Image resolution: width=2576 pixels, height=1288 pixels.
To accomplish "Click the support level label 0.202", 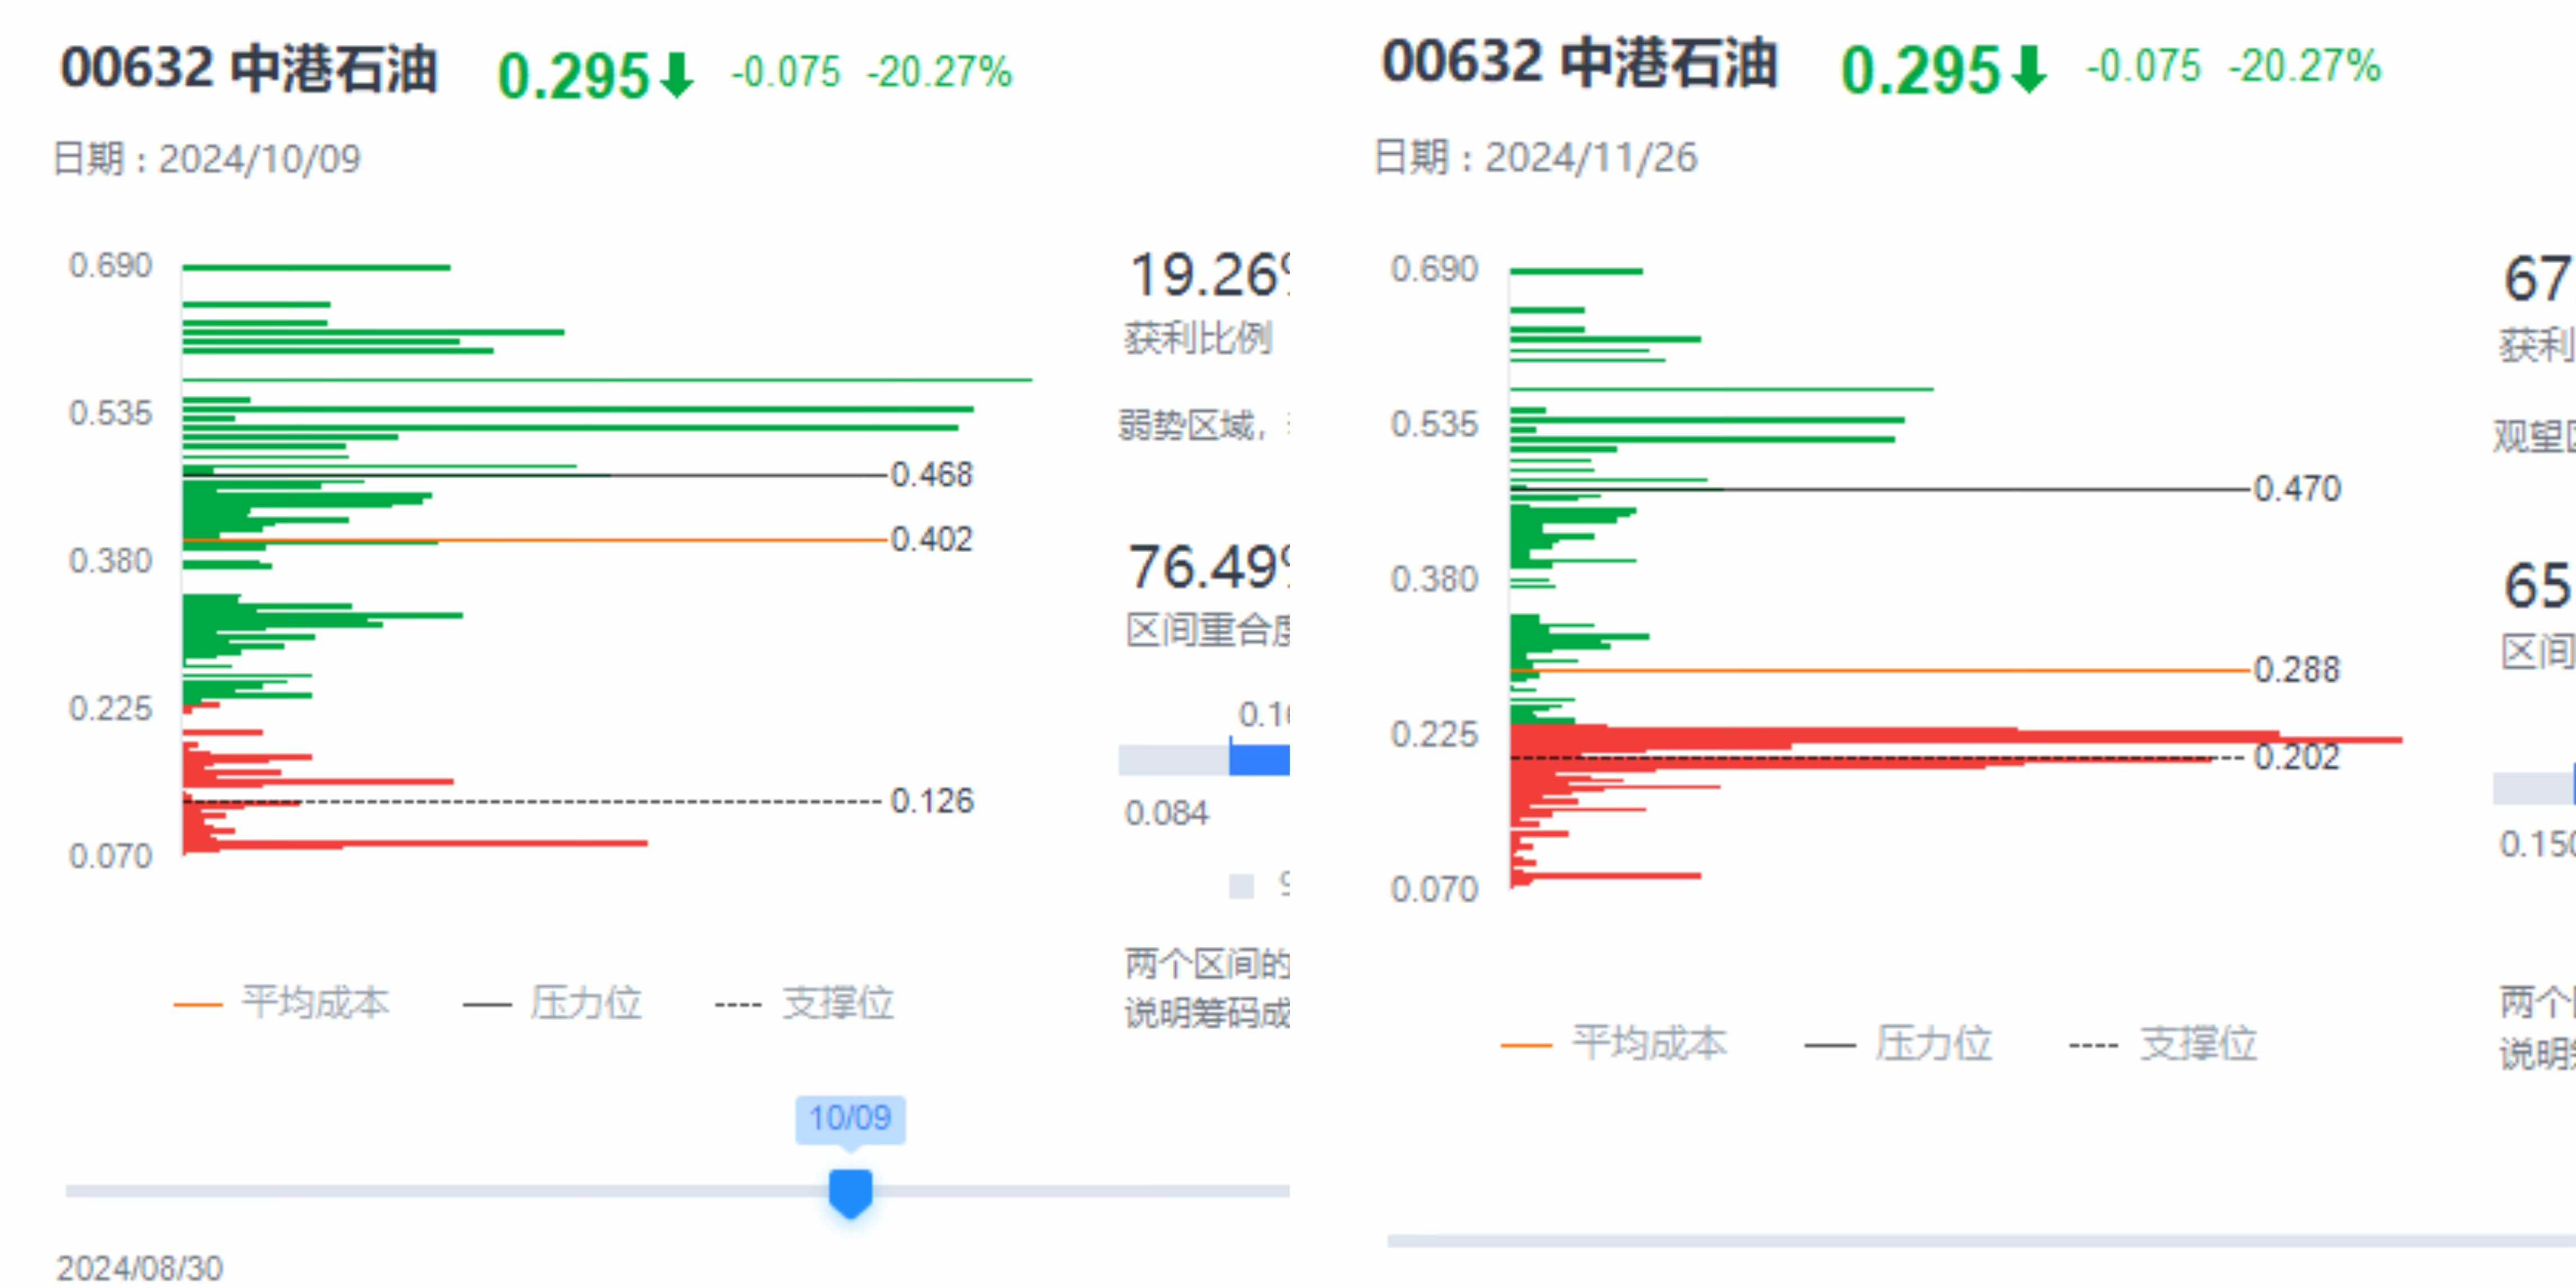I will [2297, 757].
